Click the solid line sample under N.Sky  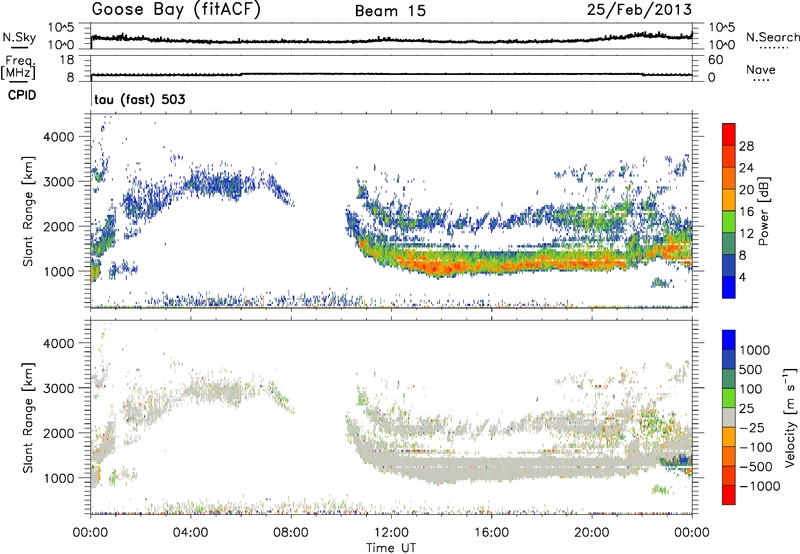point(19,48)
